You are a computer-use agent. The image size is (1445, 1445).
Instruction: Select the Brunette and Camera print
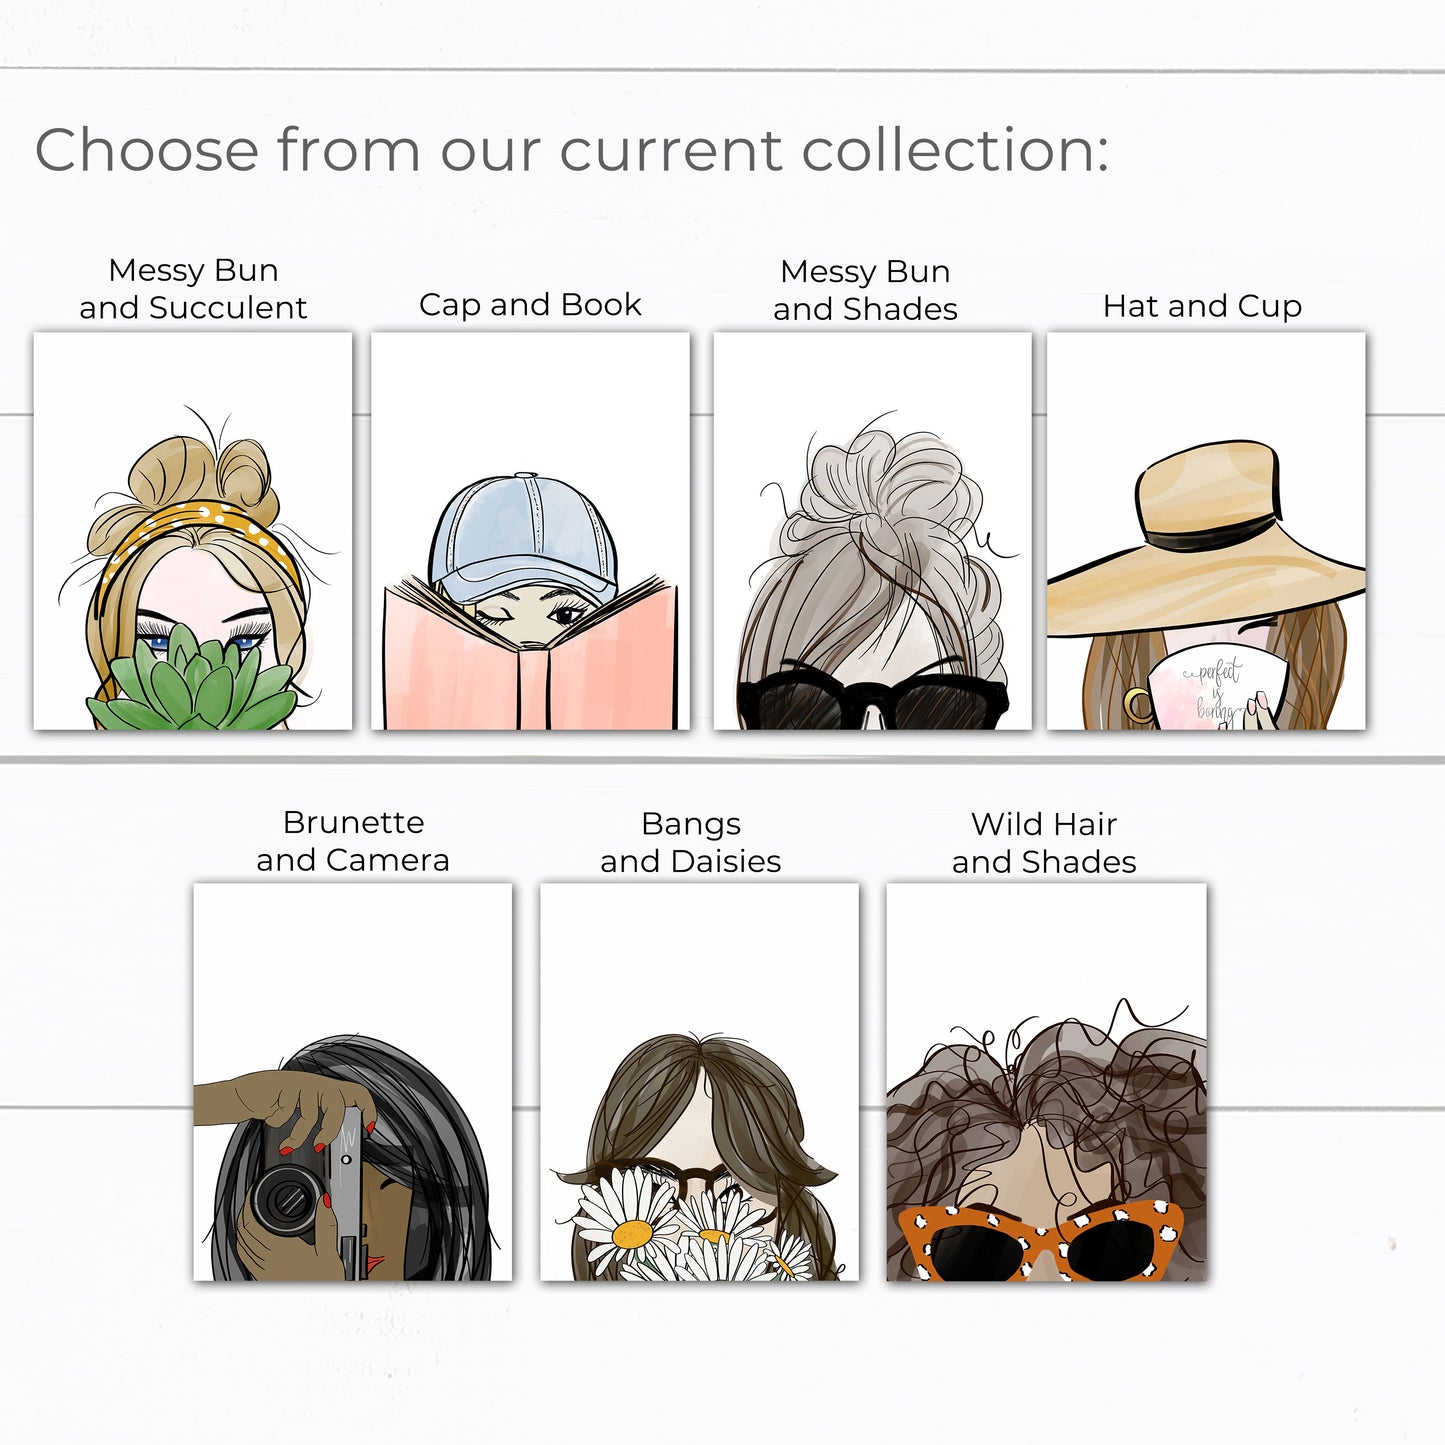point(353,1081)
